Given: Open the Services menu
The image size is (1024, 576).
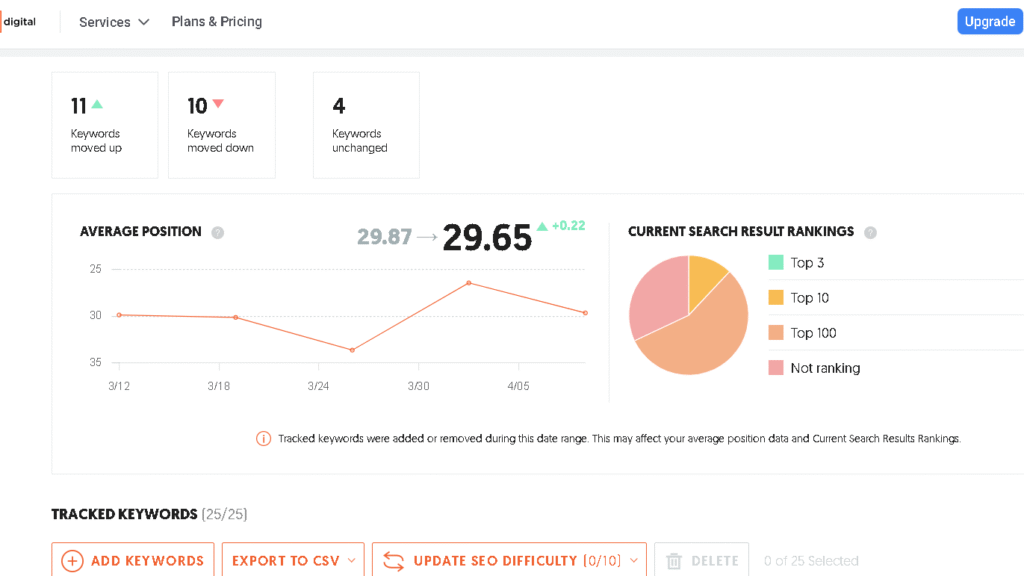Looking at the screenshot, I should (106, 21).
